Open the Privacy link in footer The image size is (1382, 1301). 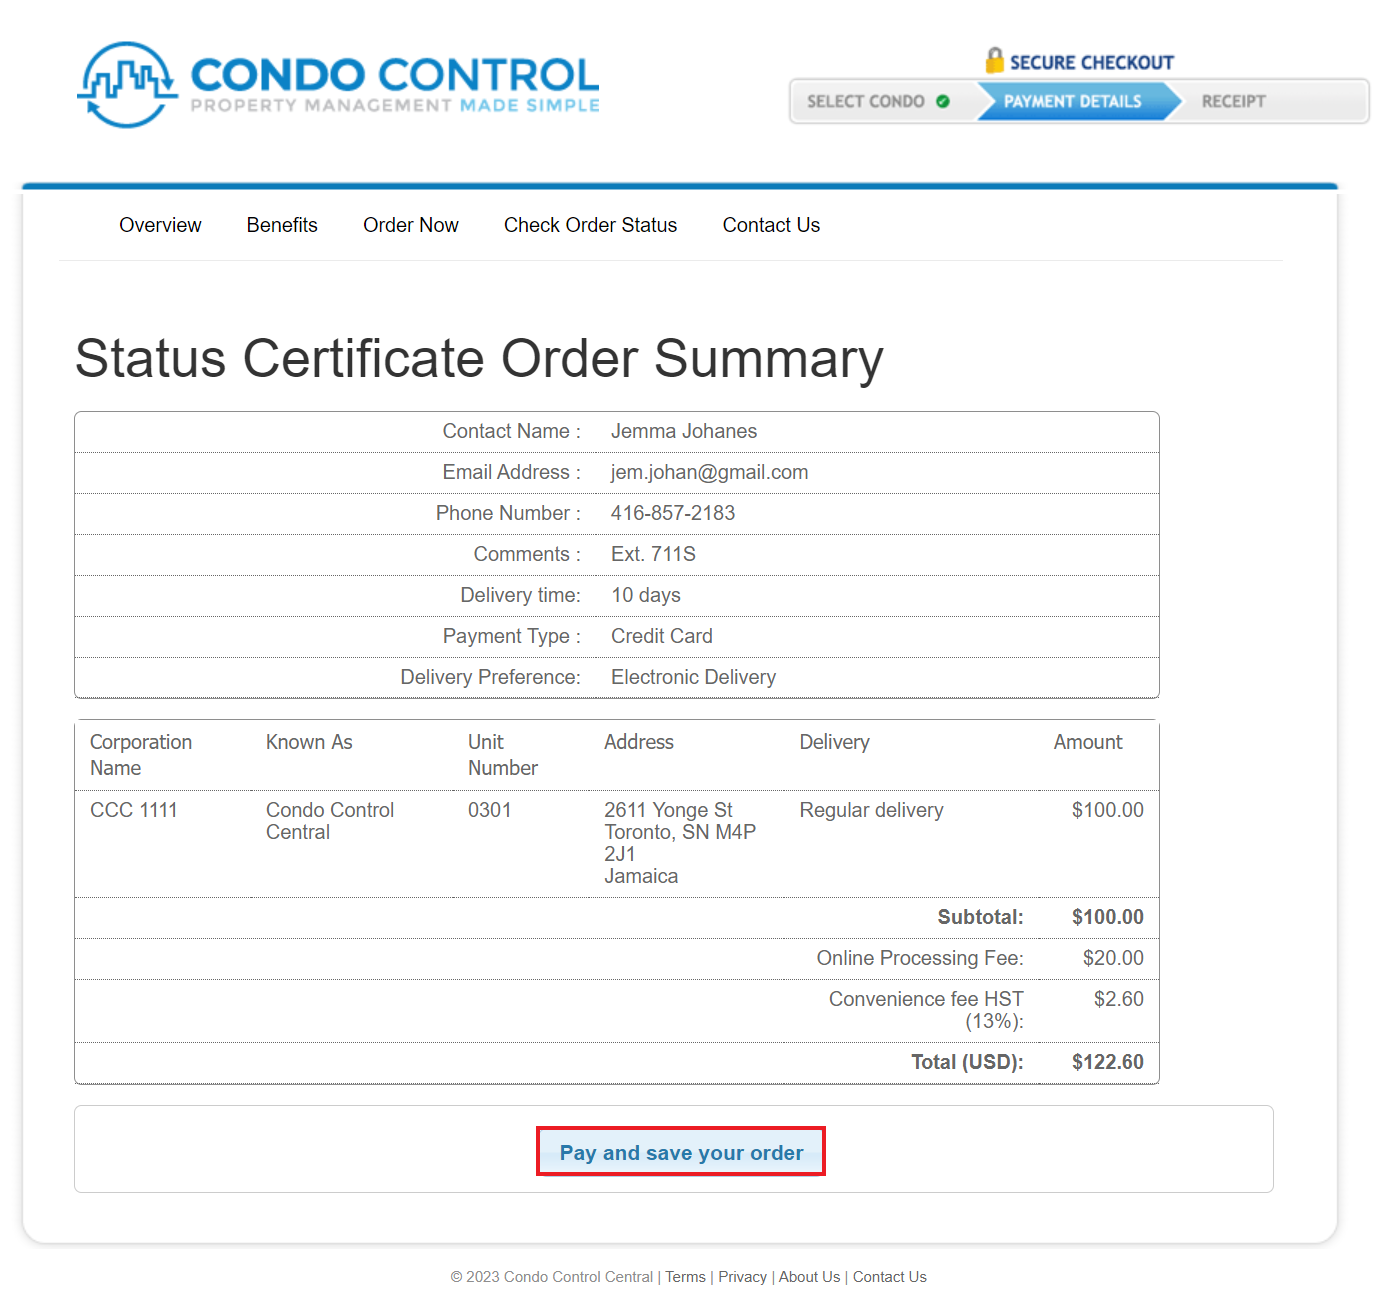[742, 1277]
